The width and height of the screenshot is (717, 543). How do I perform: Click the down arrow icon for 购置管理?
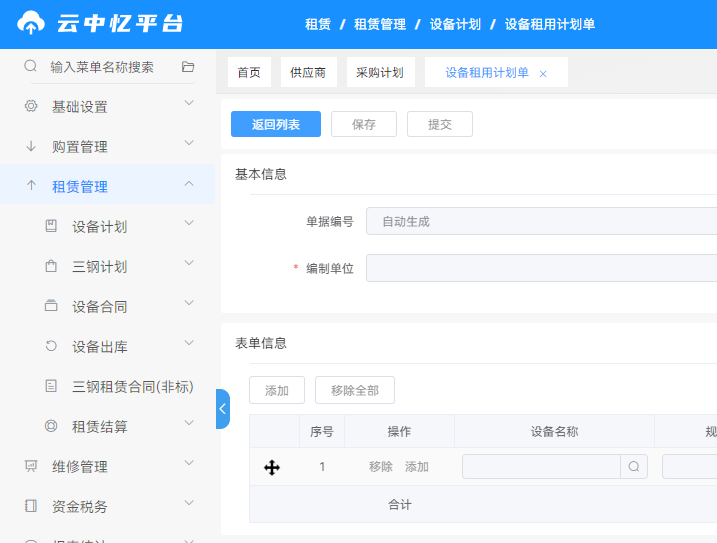[31, 146]
